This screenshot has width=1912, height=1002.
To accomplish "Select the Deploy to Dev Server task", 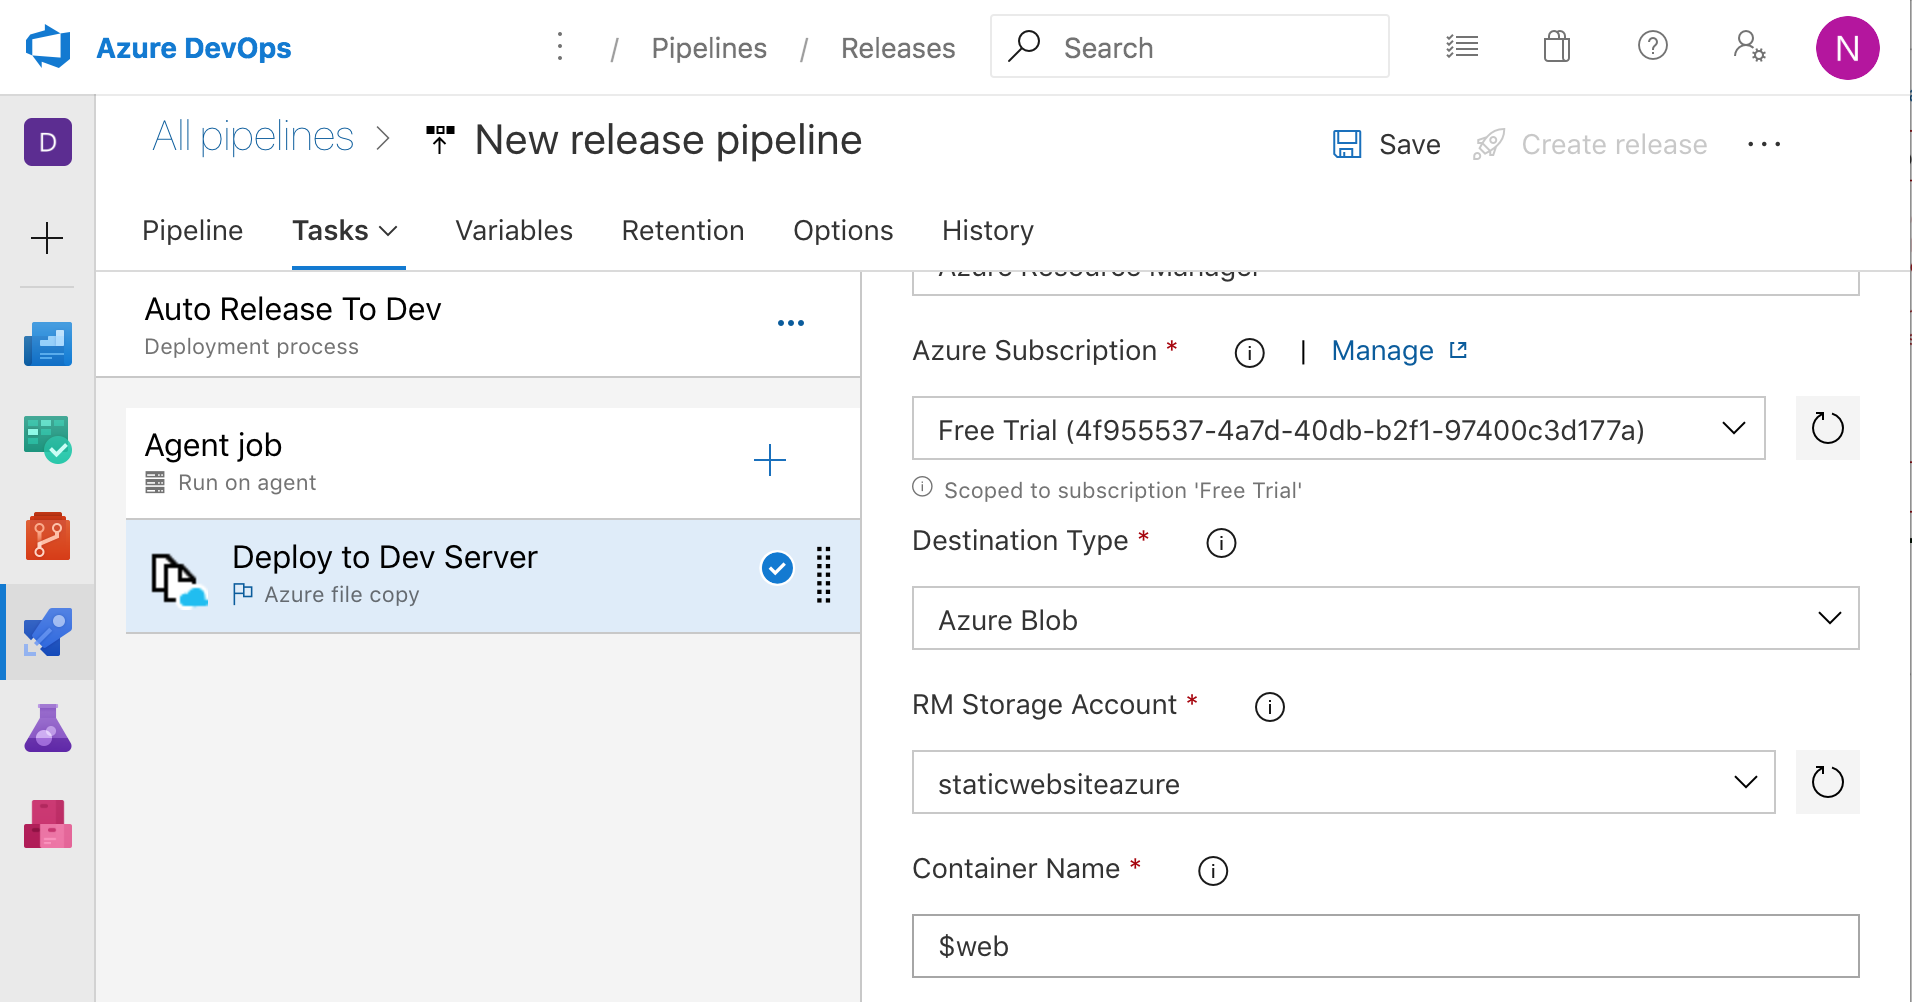I will [493, 576].
